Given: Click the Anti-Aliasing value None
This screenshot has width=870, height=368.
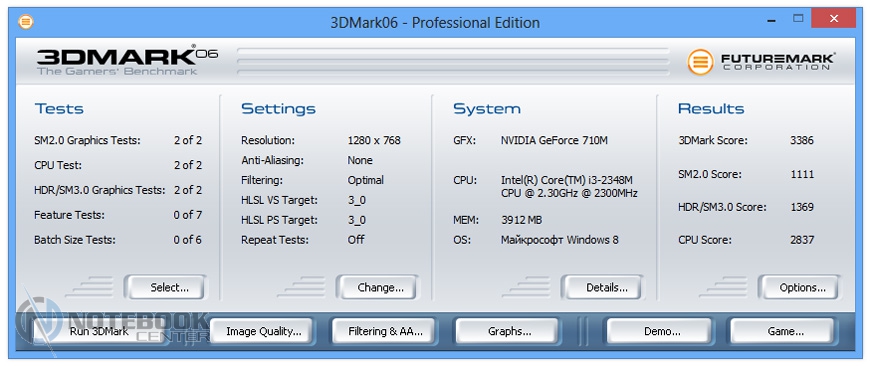Looking at the screenshot, I should [x=360, y=160].
